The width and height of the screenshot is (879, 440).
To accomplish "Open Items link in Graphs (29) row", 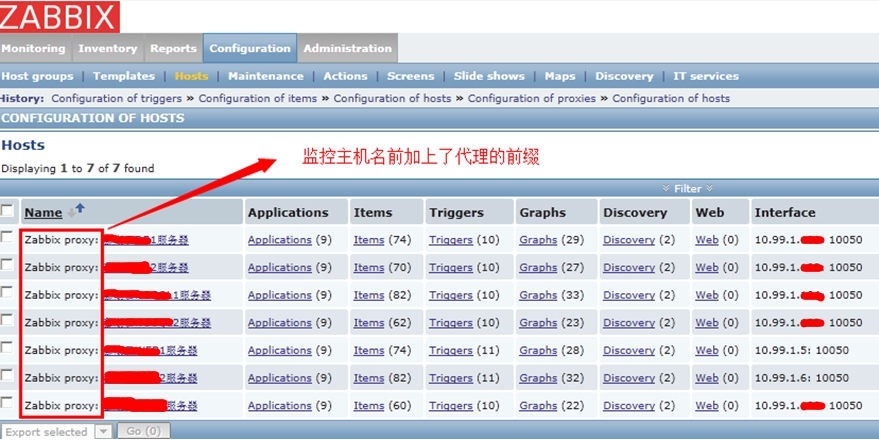I will [x=368, y=240].
